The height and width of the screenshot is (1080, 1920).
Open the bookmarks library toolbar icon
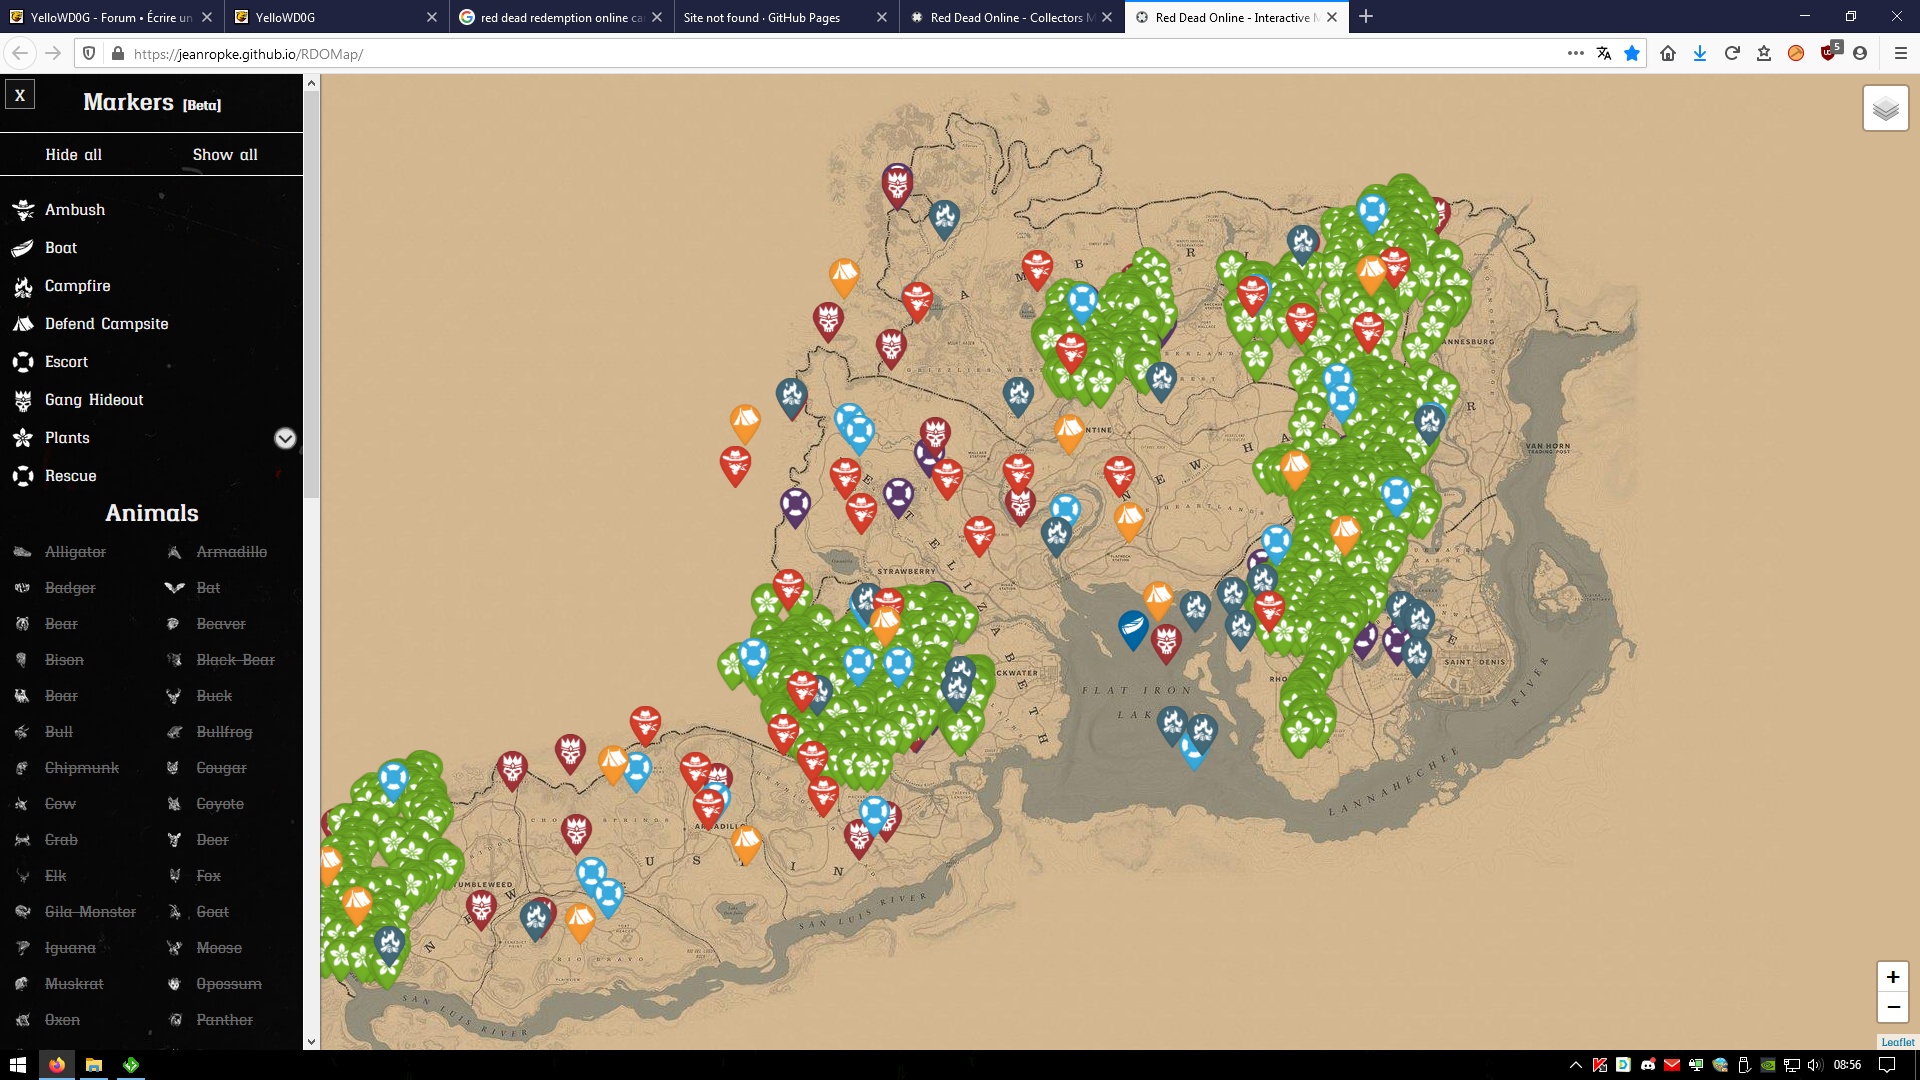click(x=1764, y=54)
